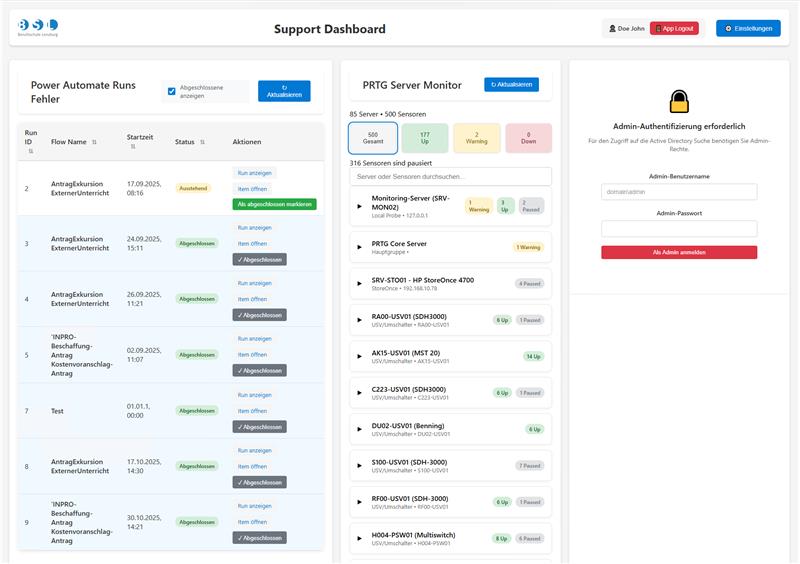Click Run anzeigen for run ID 3
The image size is (800, 564).
(x=254, y=228)
